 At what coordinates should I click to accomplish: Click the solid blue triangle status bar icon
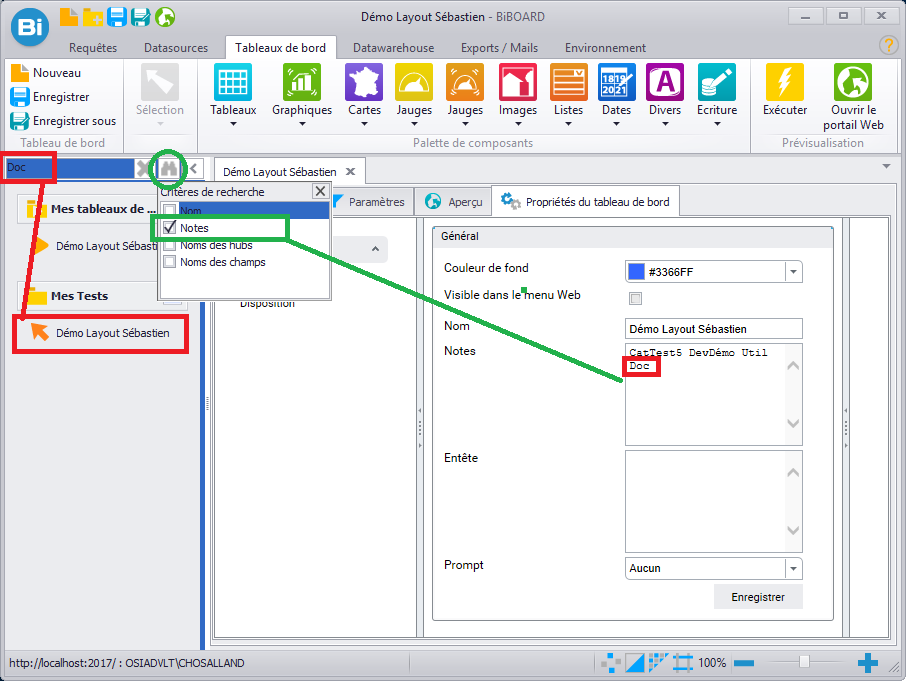pos(635,663)
